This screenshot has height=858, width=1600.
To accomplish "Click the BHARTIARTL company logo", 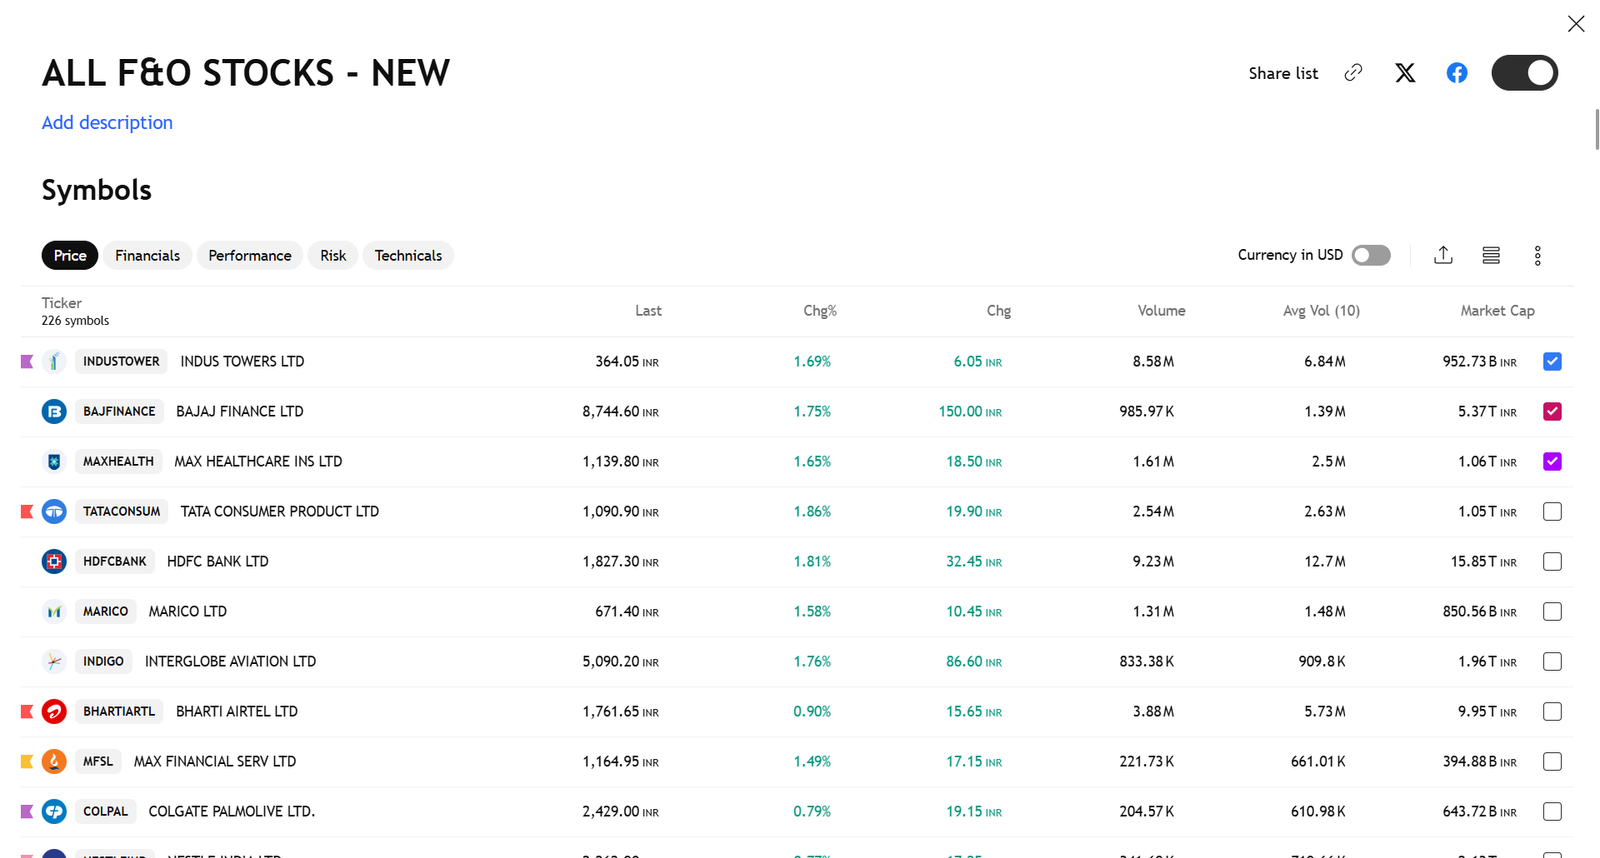I will [54, 711].
